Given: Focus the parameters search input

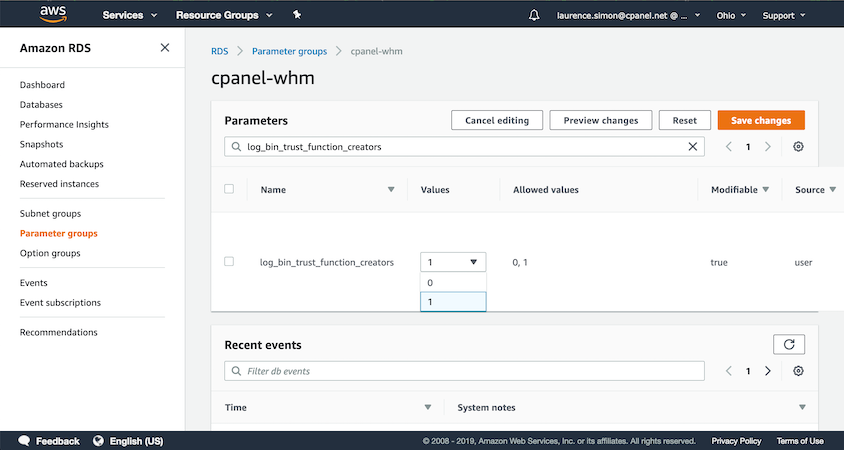Looking at the screenshot, I should 464,146.
